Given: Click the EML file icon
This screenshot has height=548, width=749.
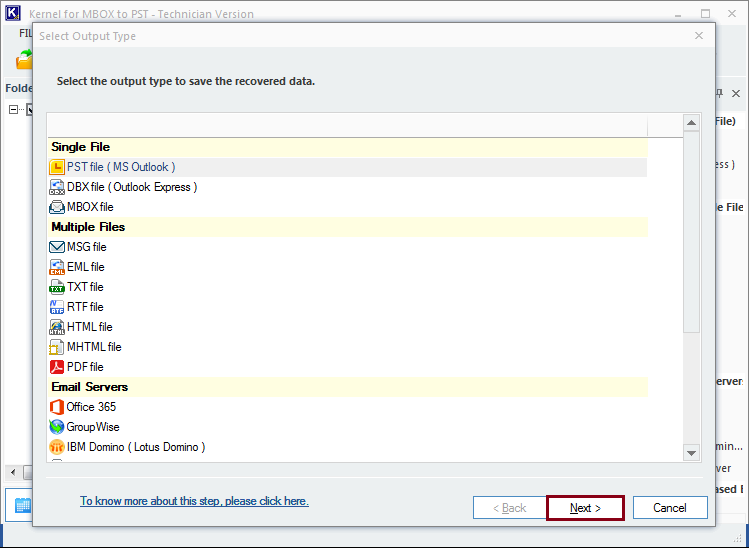Looking at the screenshot, I should pos(57,267).
